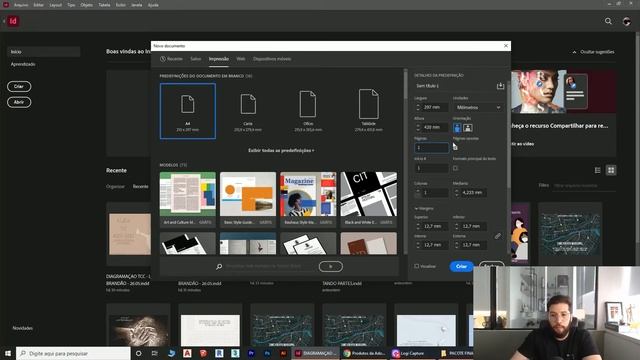Collapse the Ocultar sugestões chevron

574,52
